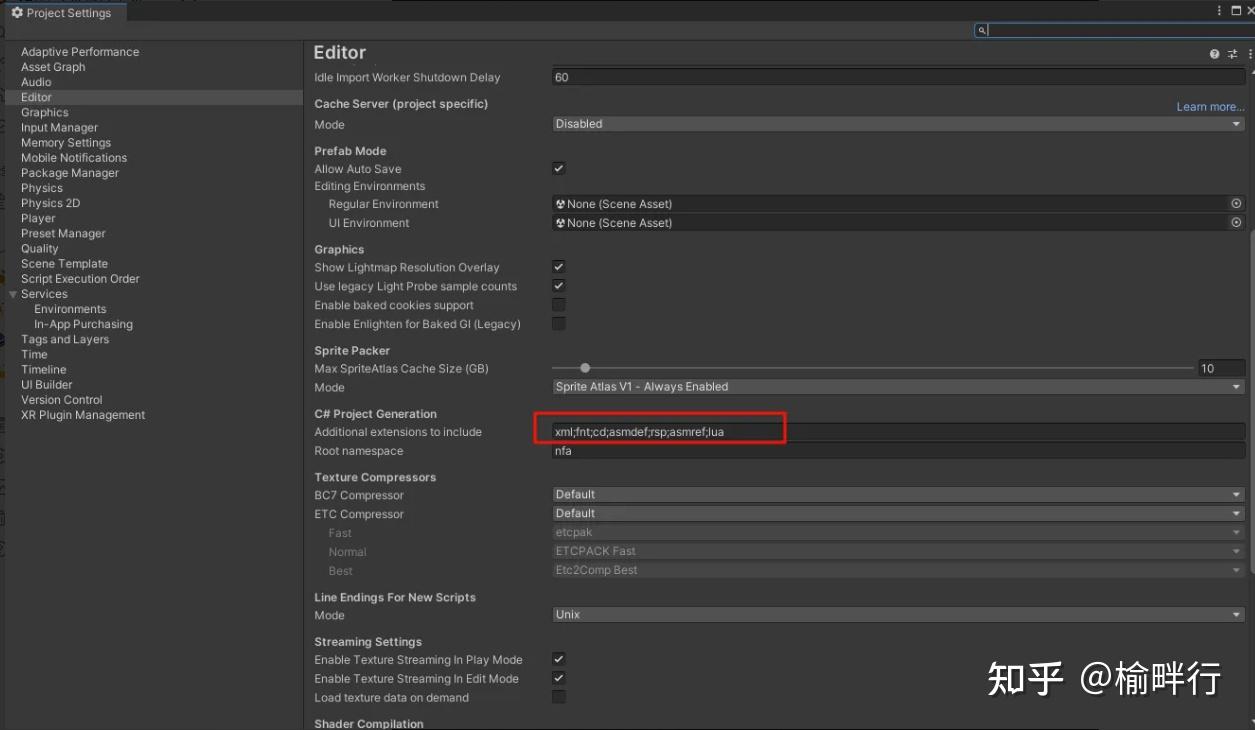
Task: Open the window's top-right more options menu
Action: [1219, 11]
